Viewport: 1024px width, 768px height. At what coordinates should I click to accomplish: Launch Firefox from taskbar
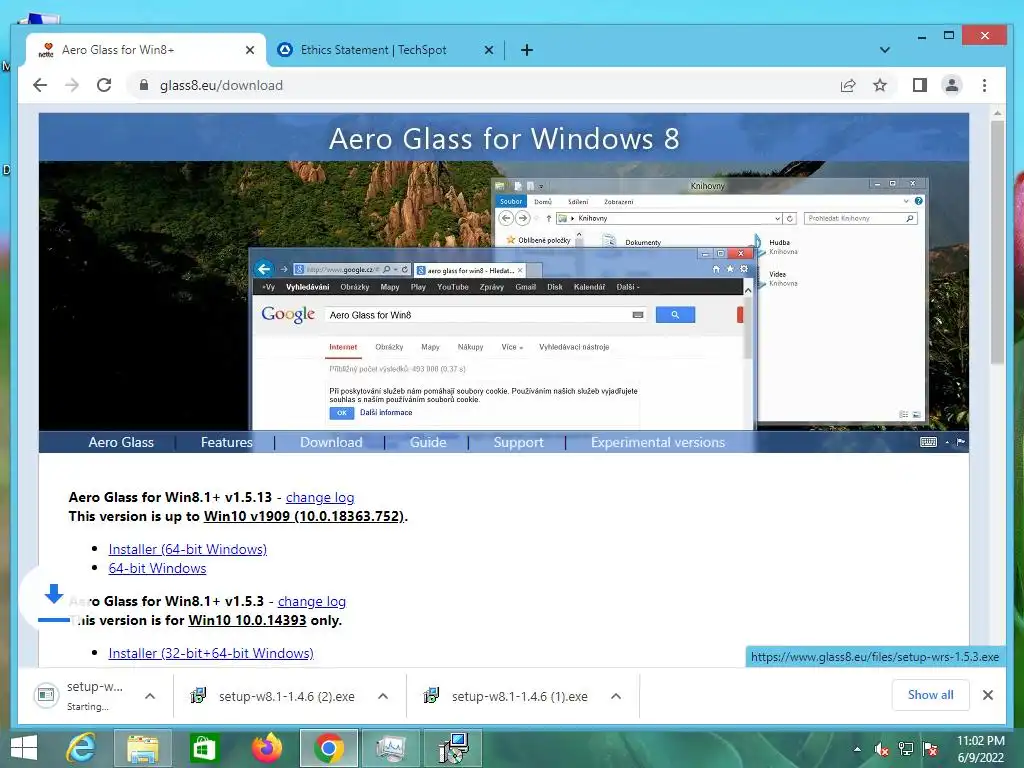click(x=266, y=748)
